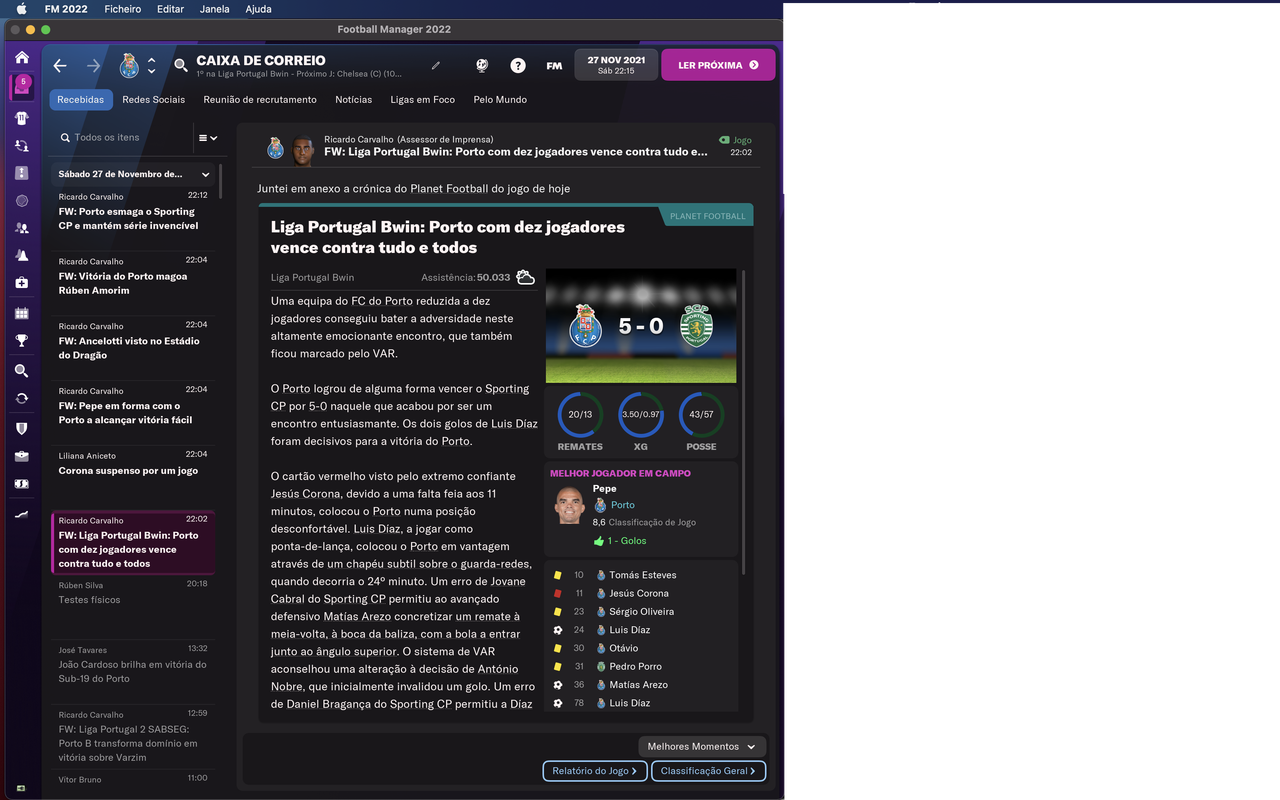1280x800 pixels.
Task: Open the Pelo Mundo tab
Action: pos(500,100)
